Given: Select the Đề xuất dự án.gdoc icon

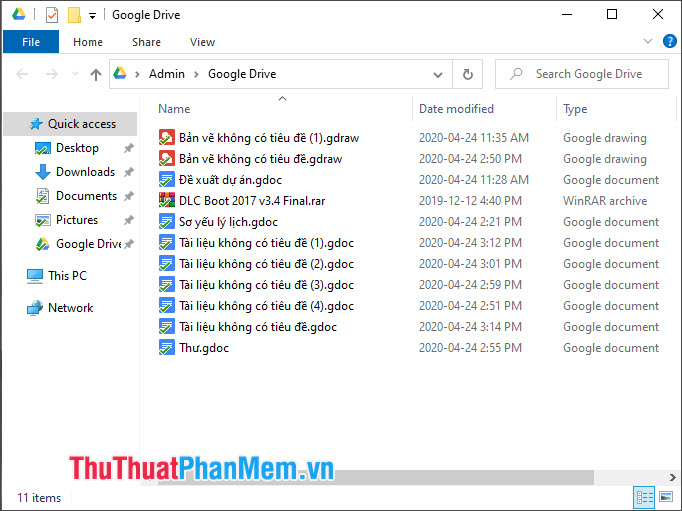Looking at the screenshot, I should click(167, 179).
